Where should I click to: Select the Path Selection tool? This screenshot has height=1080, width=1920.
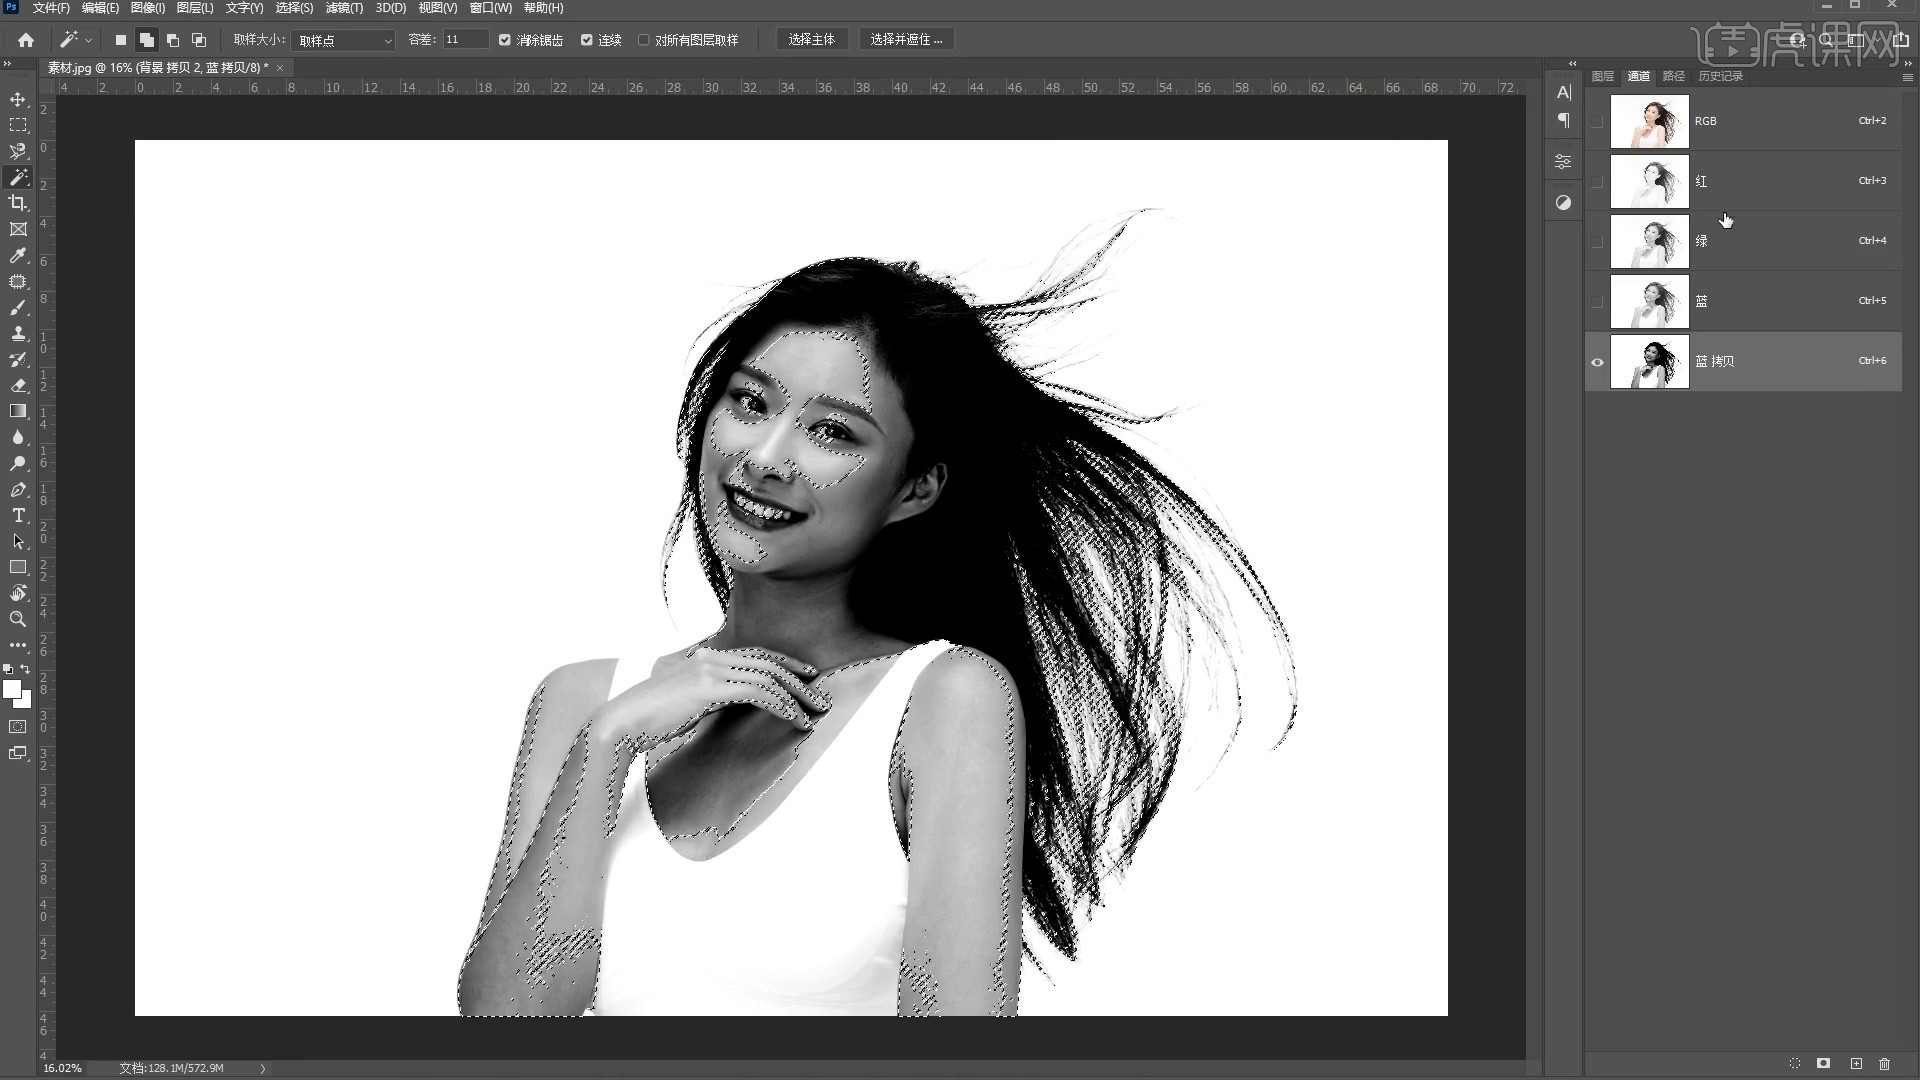[x=18, y=541]
